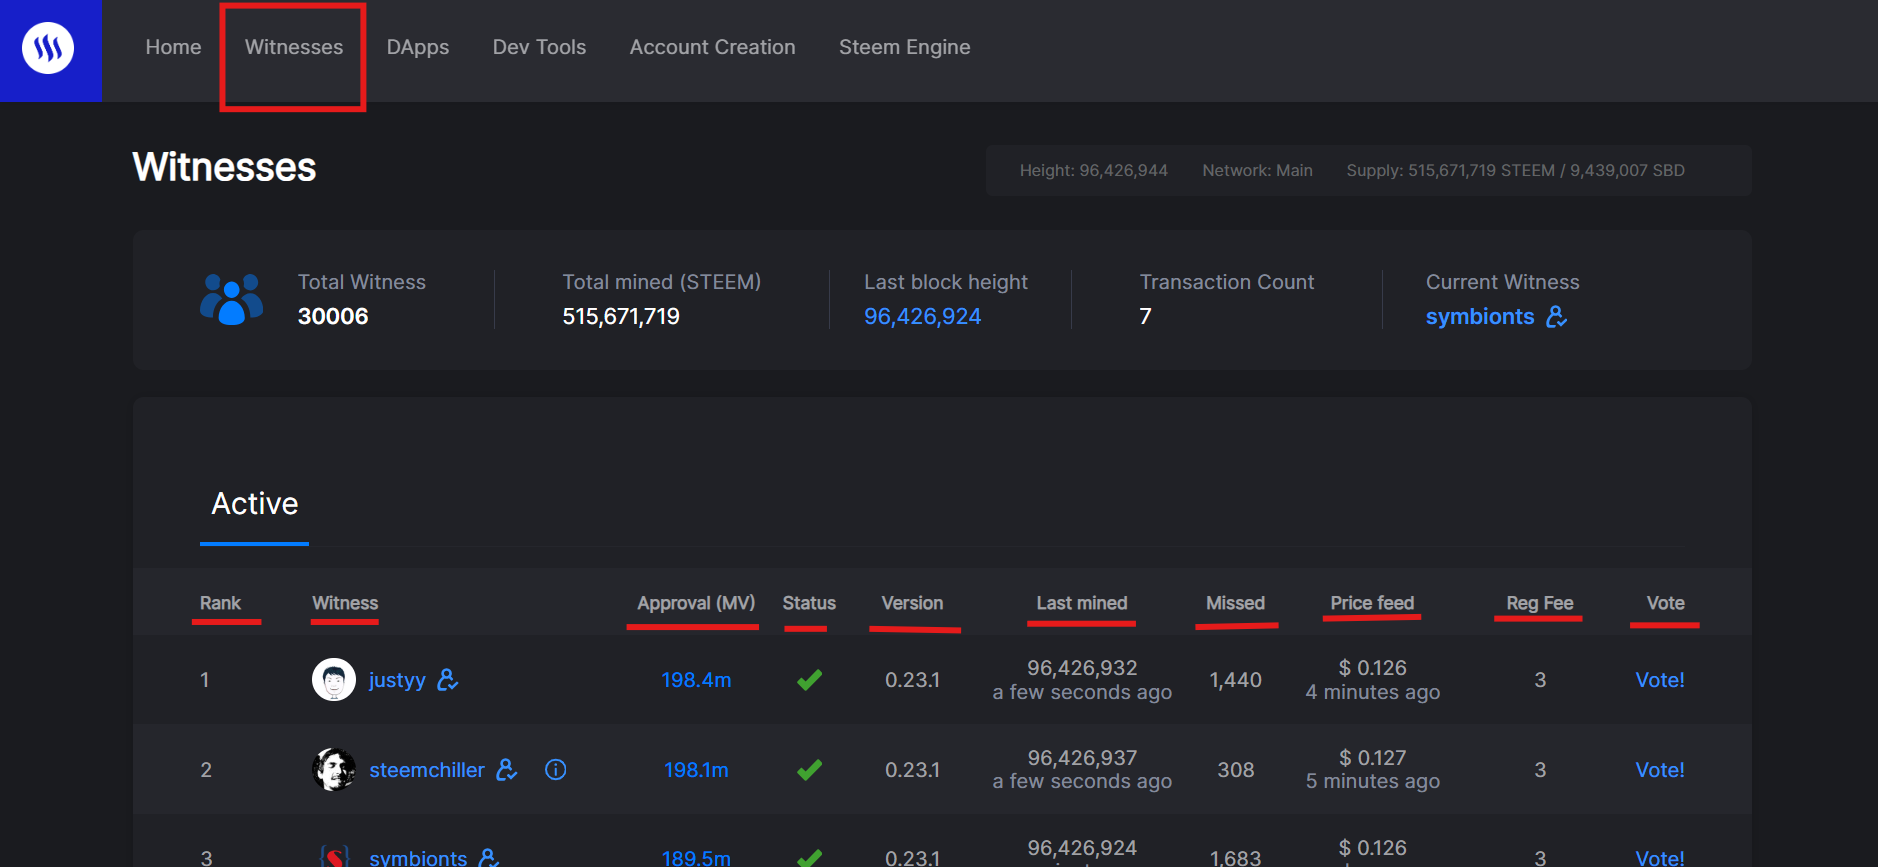Click the Steem logo icon
This screenshot has height=867, width=1878.
pos(48,47)
